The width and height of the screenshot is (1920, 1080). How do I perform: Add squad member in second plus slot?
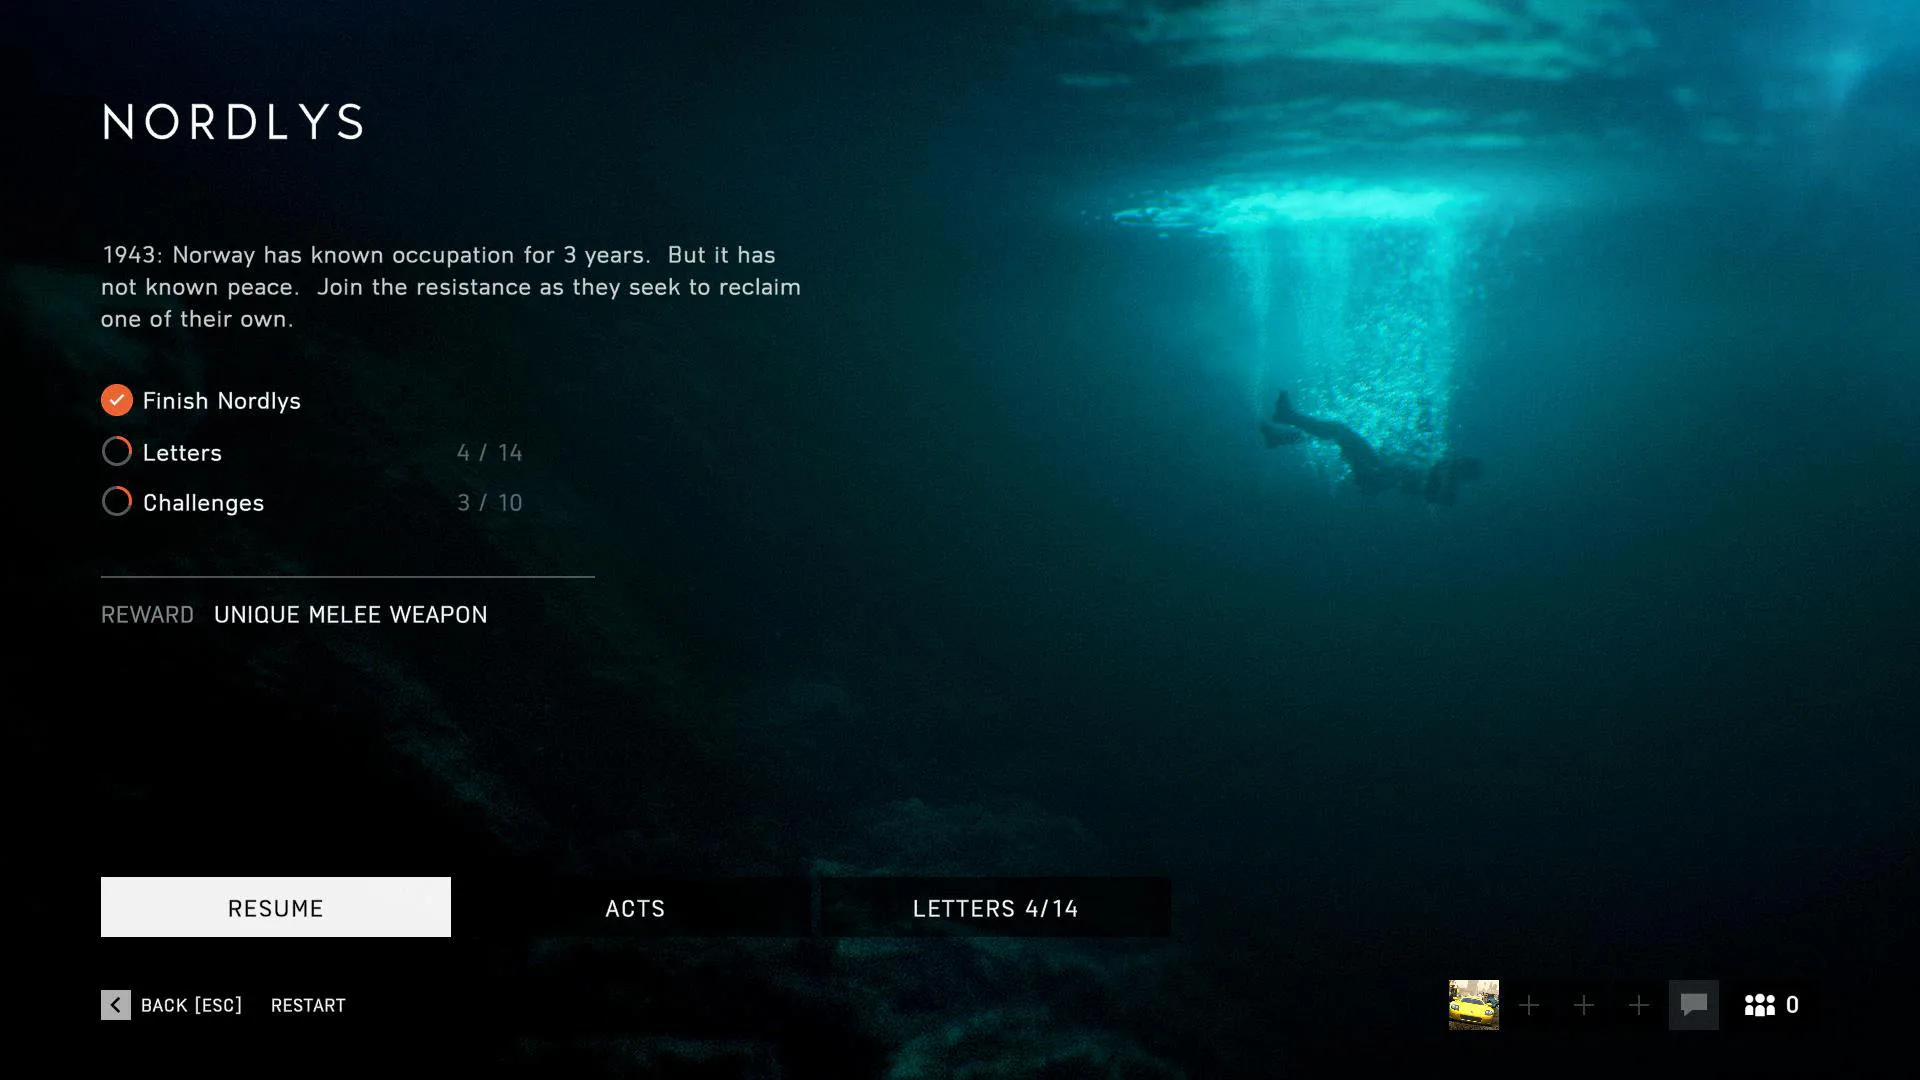pos(1584,1005)
